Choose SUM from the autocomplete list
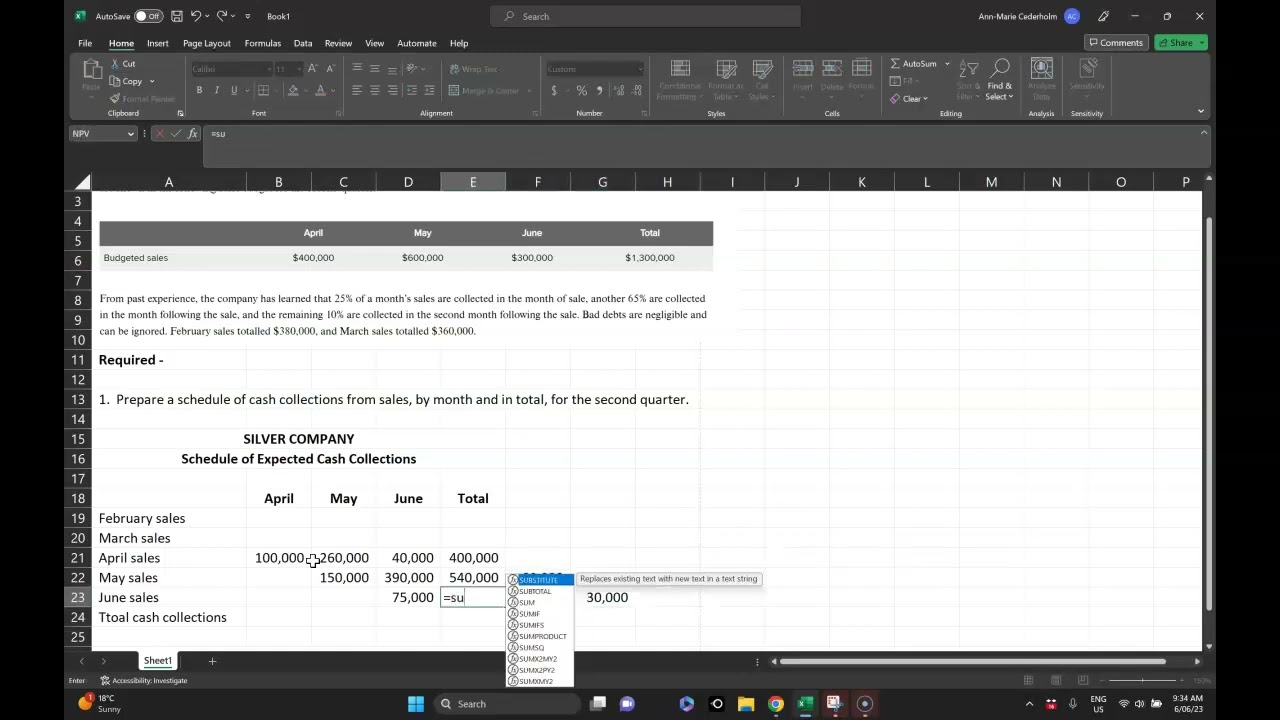 pyautogui.click(x=540, y=603)
